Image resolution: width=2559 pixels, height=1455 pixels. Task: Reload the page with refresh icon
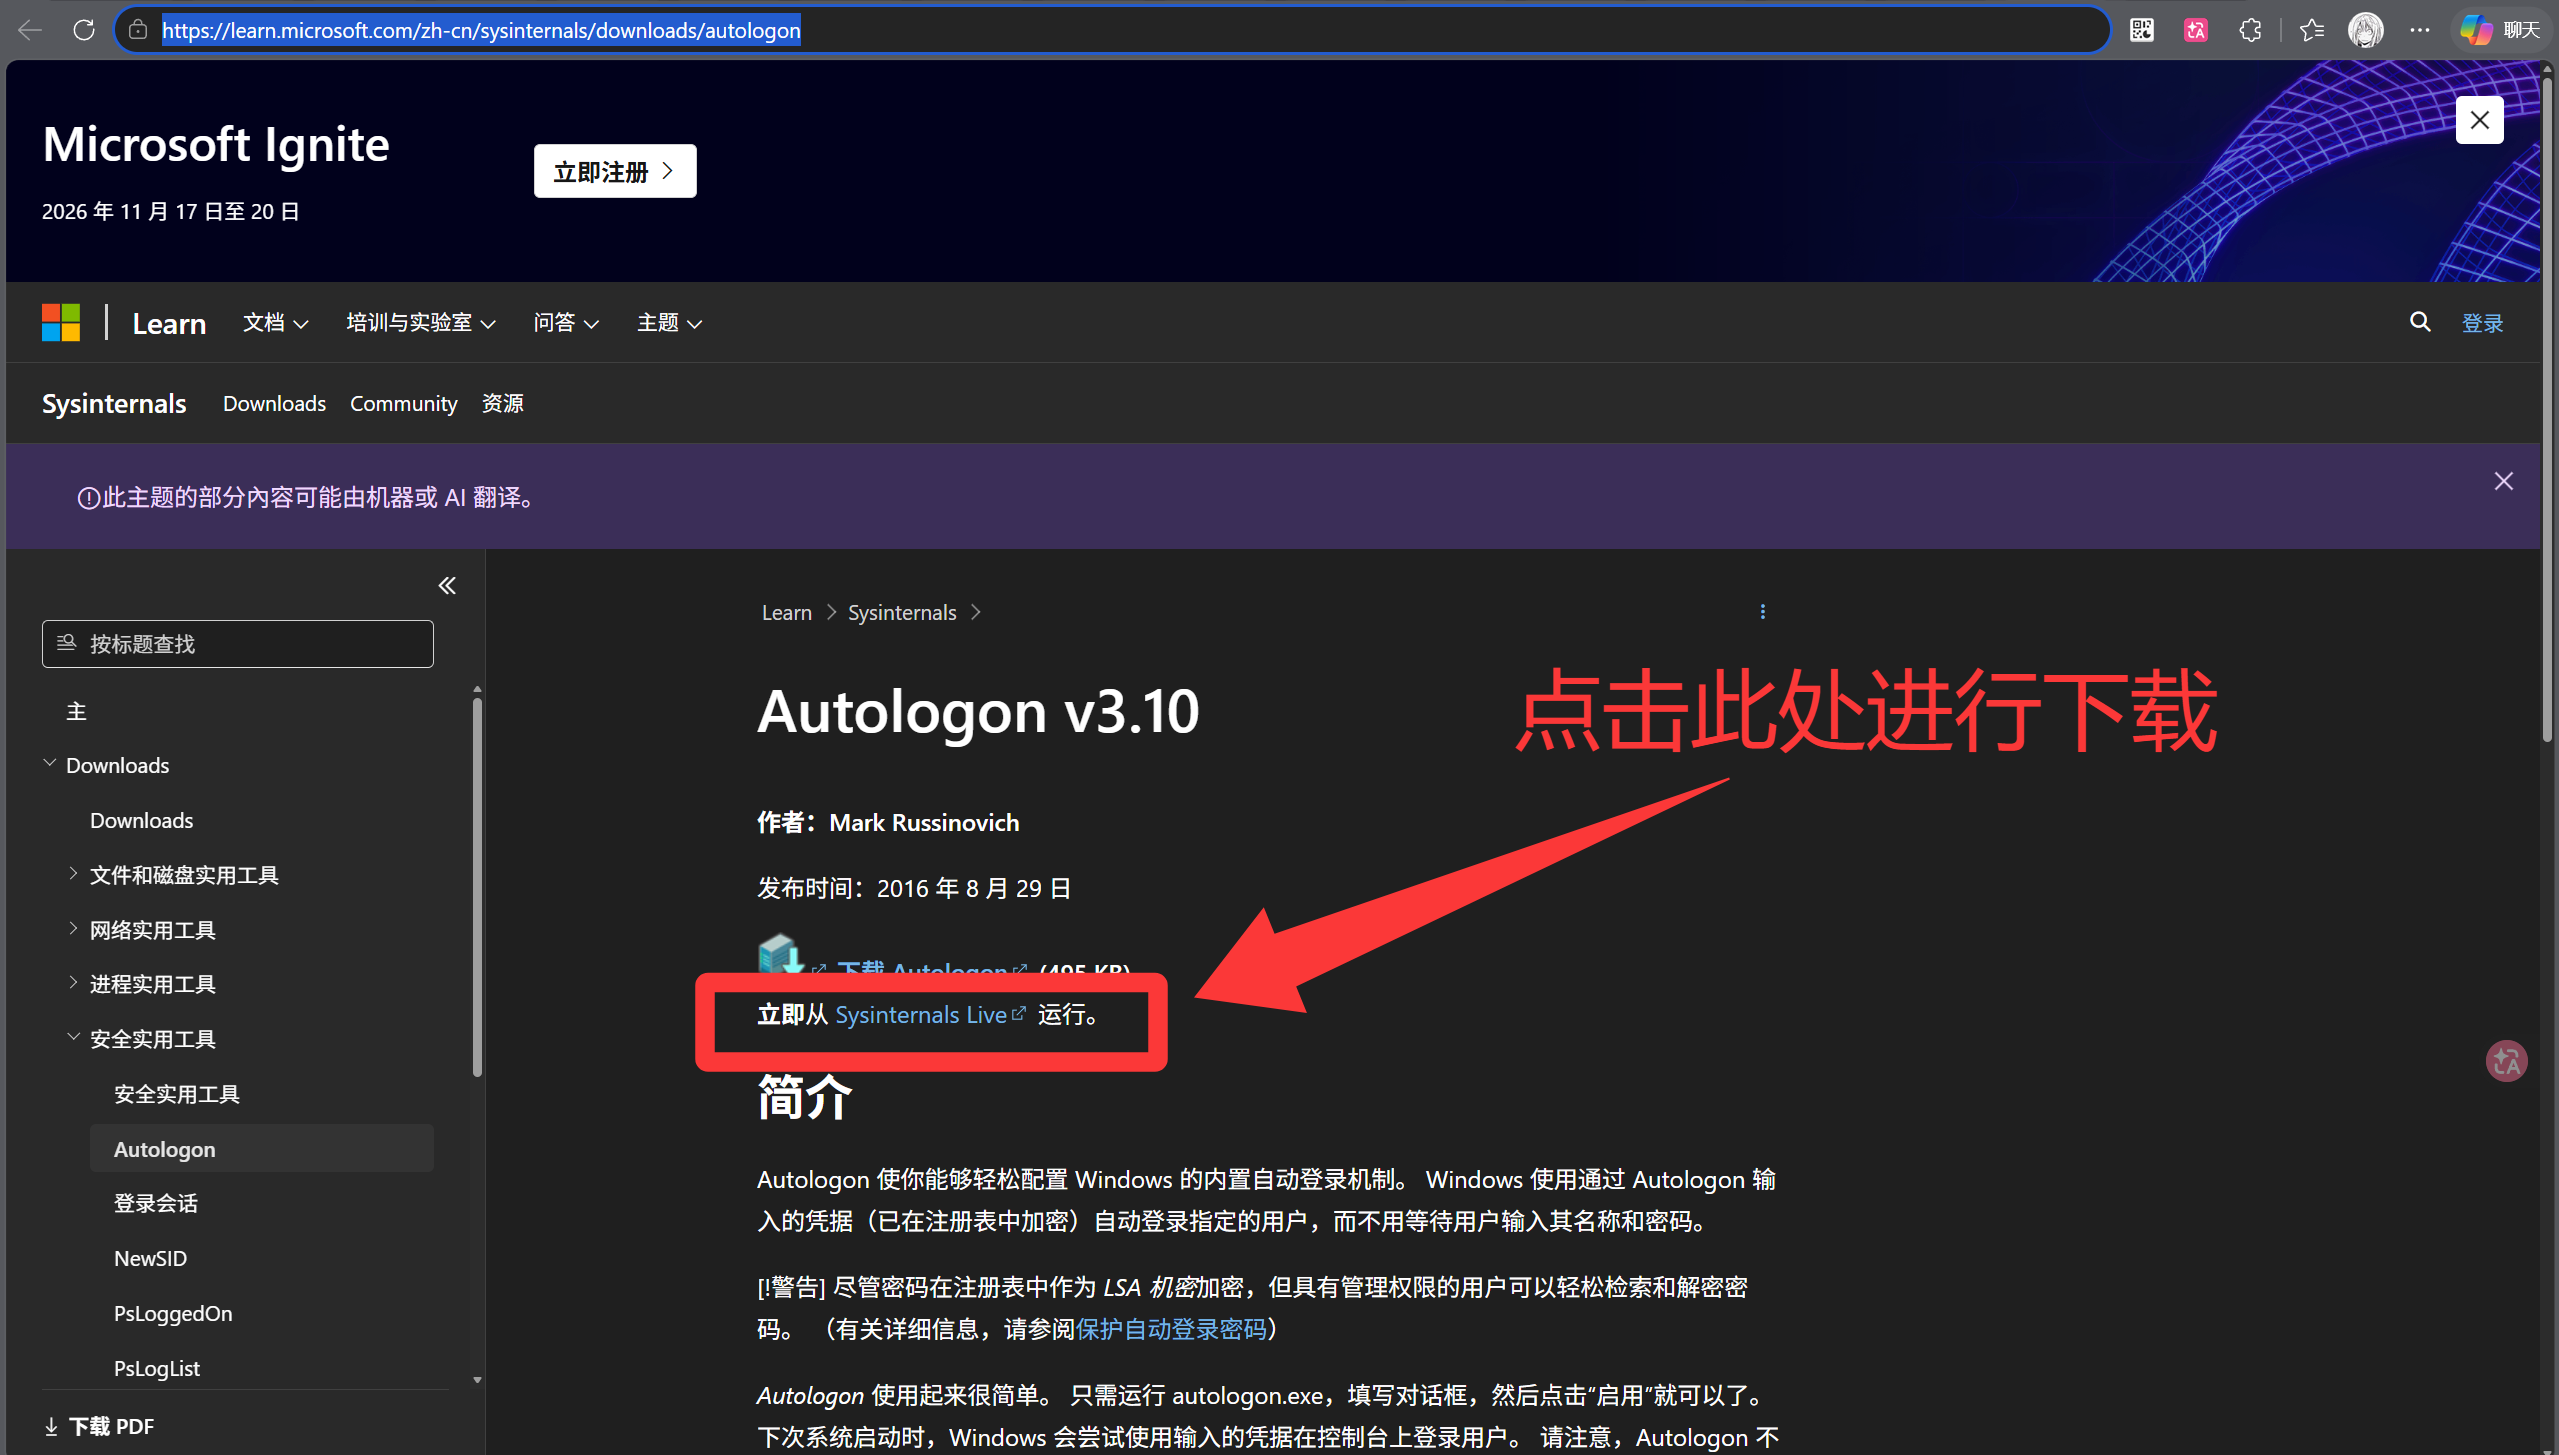(x=84, y=30)
